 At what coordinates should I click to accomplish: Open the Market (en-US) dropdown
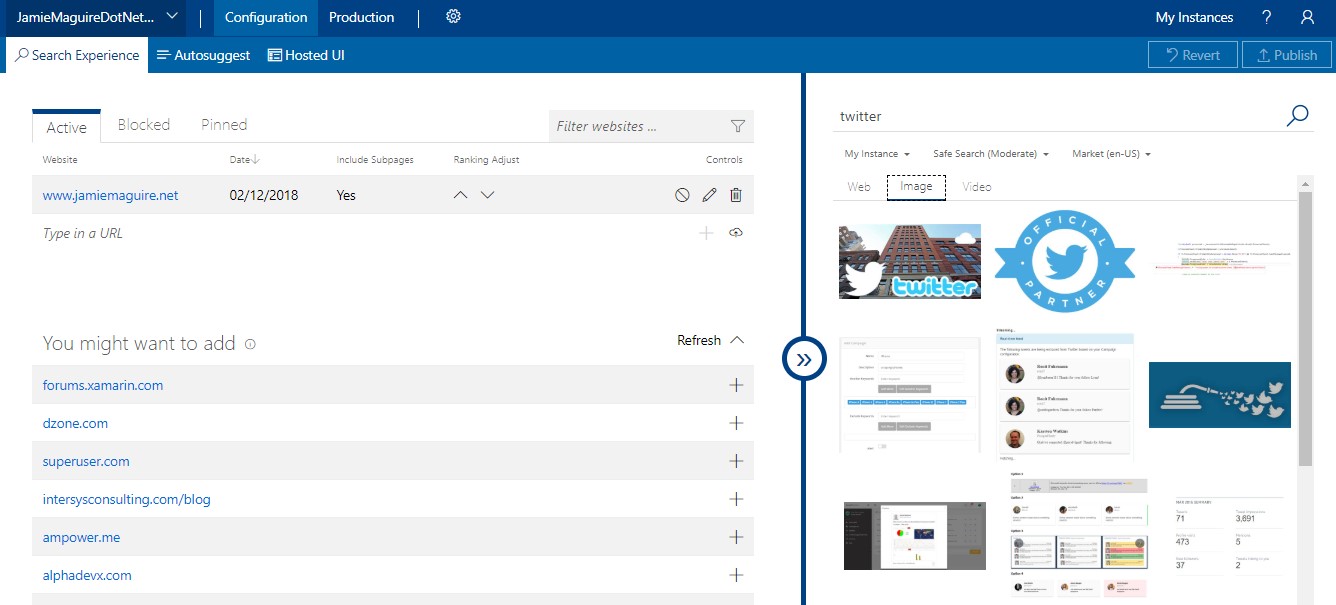point(1112,154)
